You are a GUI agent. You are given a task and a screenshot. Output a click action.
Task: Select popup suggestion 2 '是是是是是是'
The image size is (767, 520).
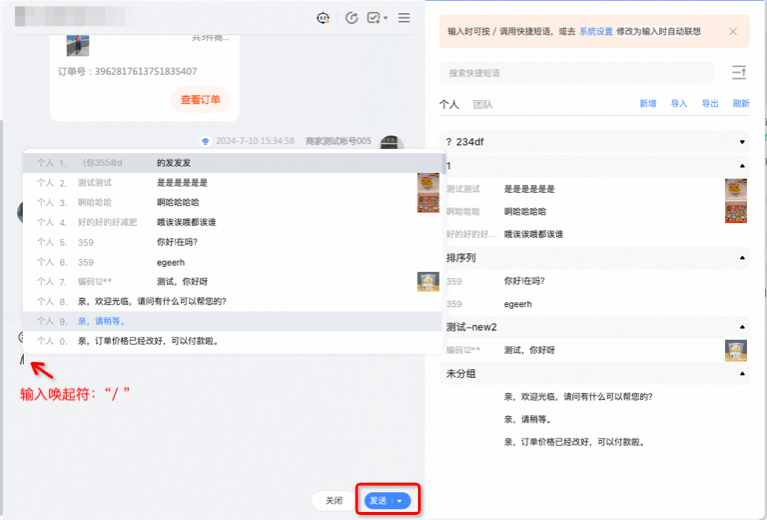tap(232, 182)
